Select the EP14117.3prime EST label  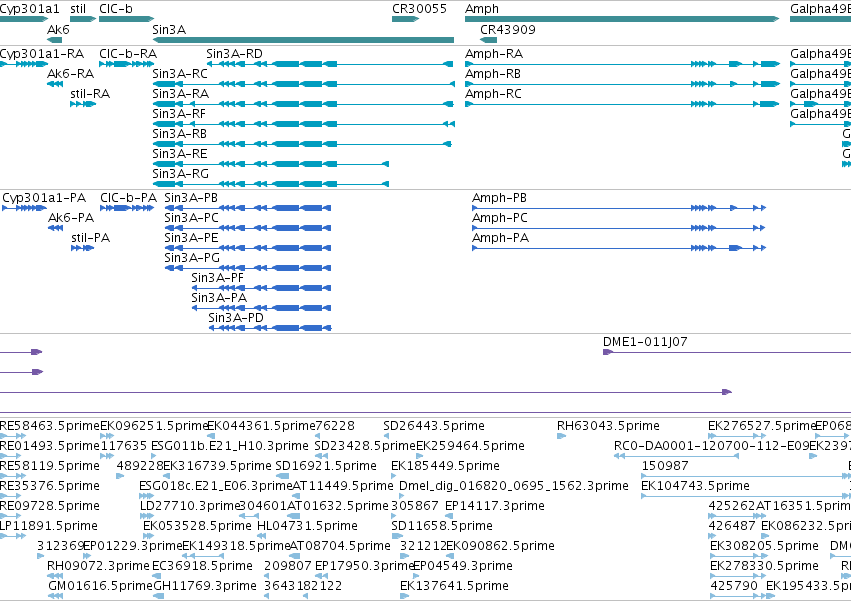tap(494, 507)
